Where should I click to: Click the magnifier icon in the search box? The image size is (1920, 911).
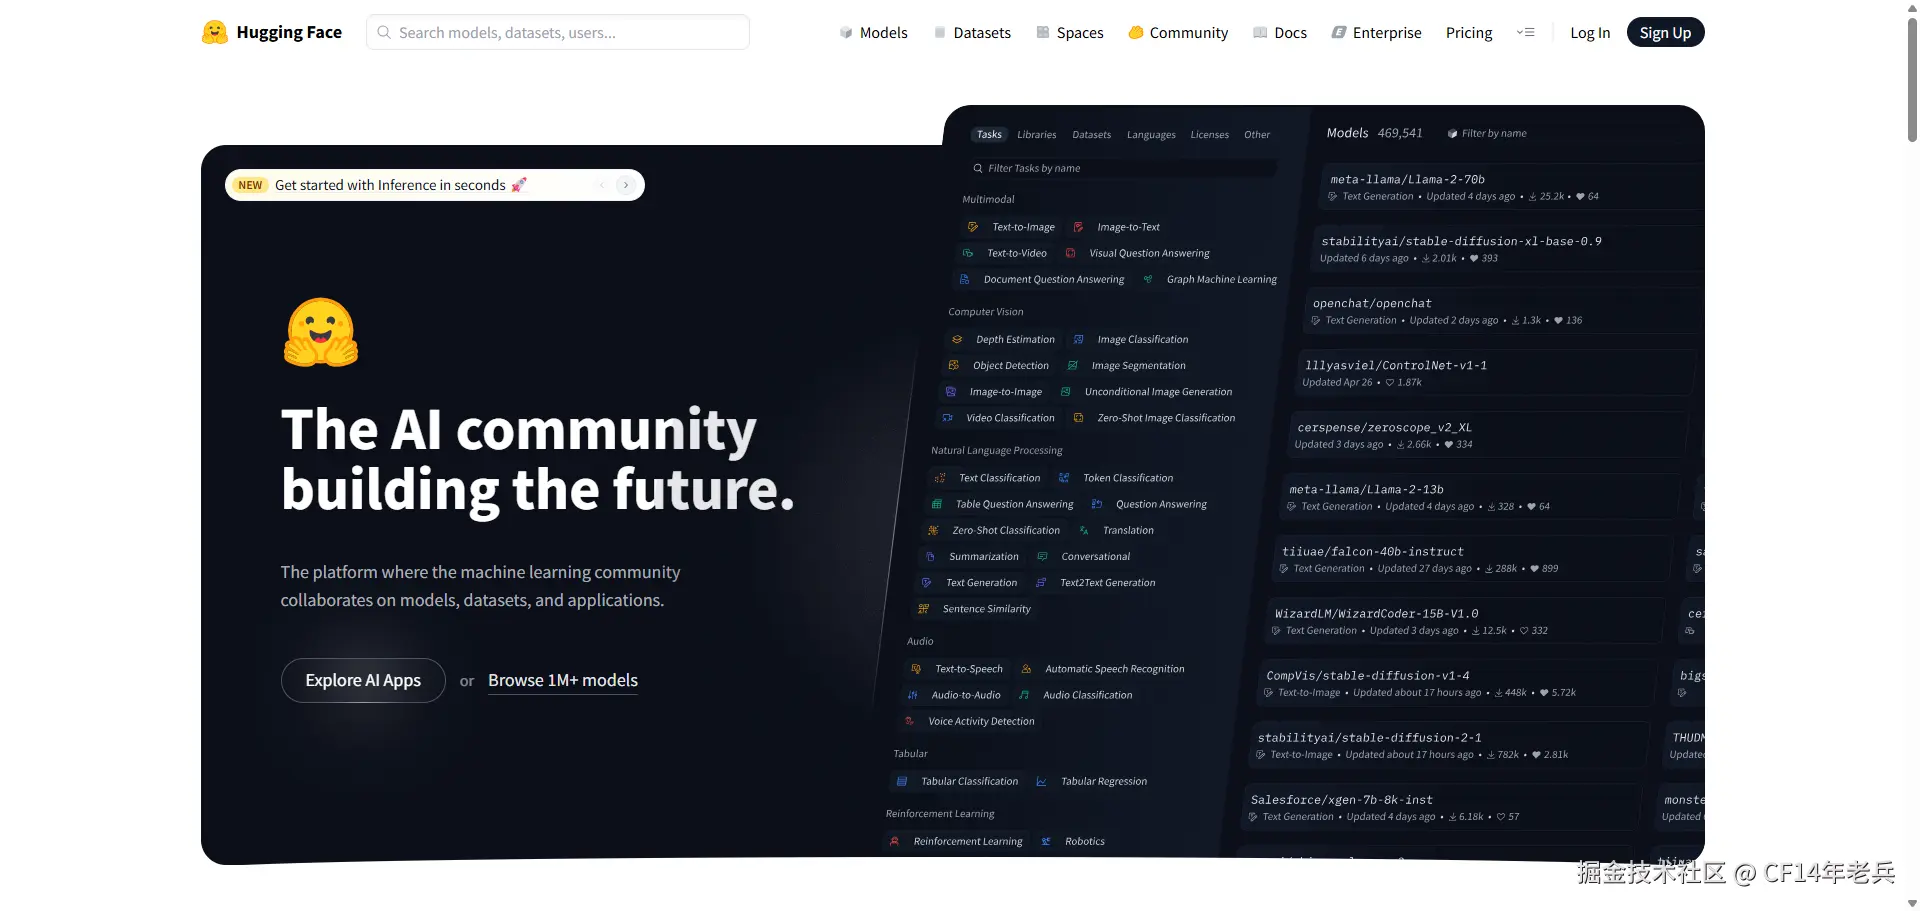[x=384, y=32]
